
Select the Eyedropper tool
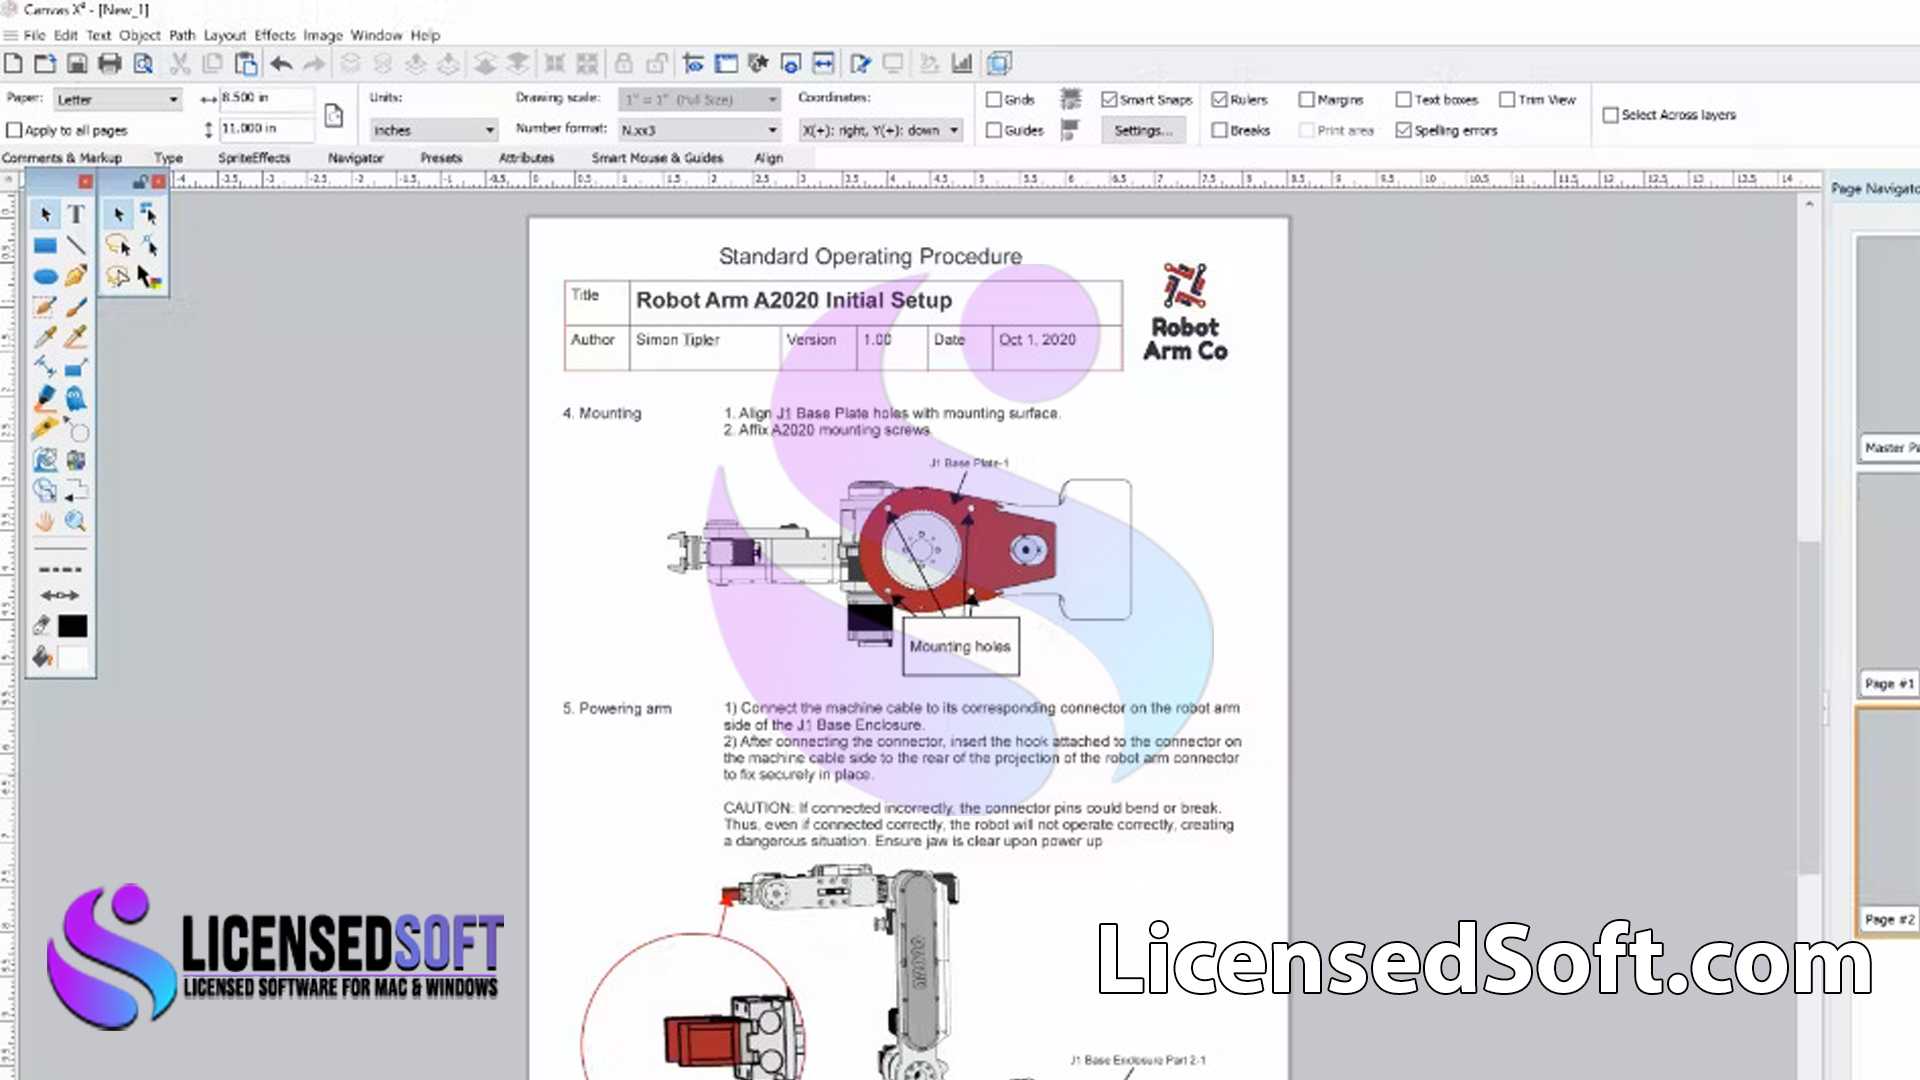tap(45, 337)
